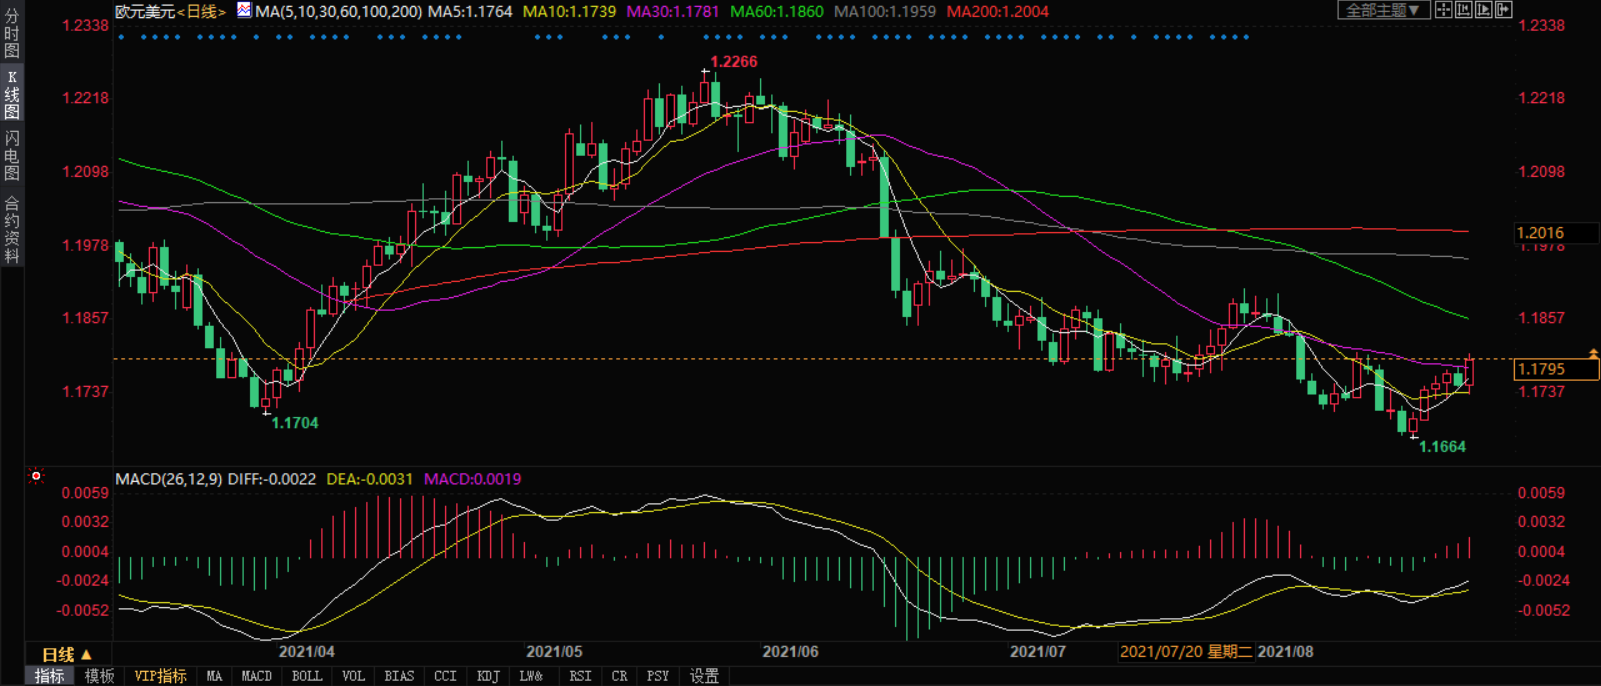This screenshot has height=686, width=1601.
Task: Click the orange arrow on price axis
Action: click(1593, 354)
